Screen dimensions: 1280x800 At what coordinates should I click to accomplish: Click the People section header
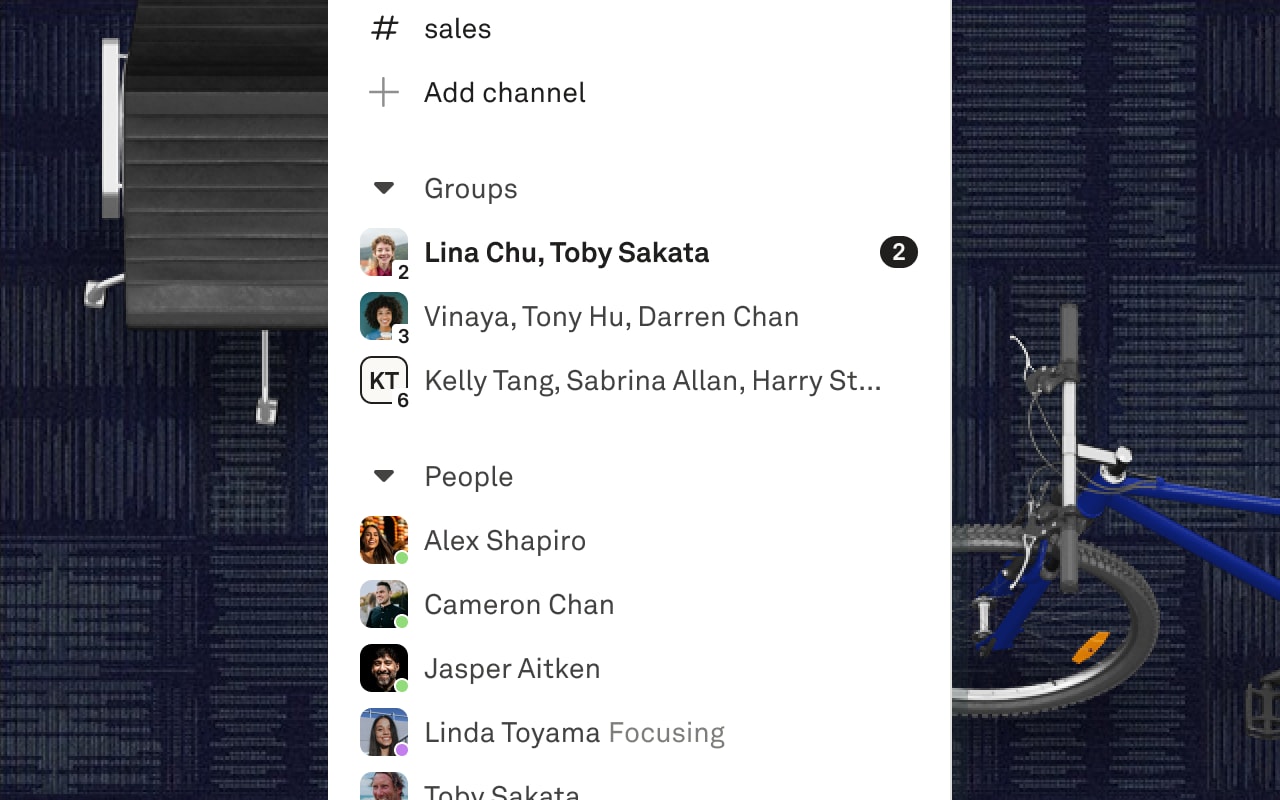pyautogui.click(x=468, y=477)
